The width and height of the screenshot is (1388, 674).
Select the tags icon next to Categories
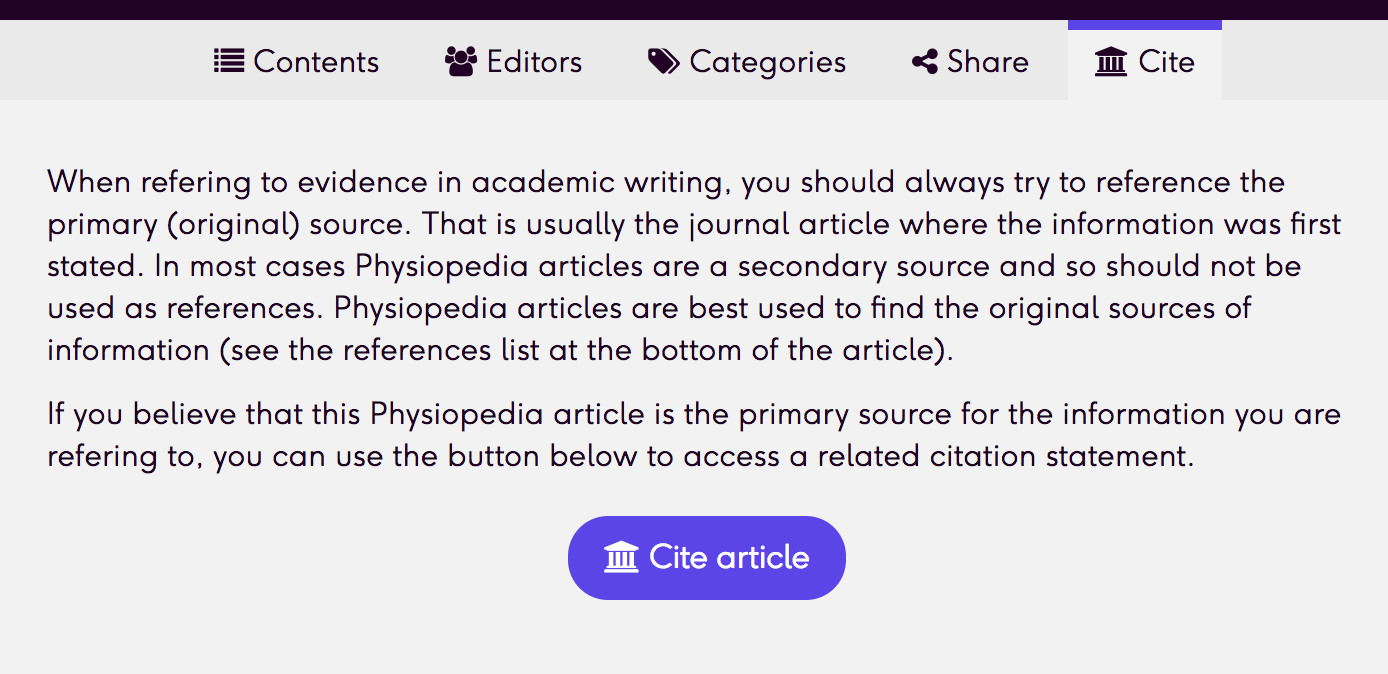pos(664,62)
